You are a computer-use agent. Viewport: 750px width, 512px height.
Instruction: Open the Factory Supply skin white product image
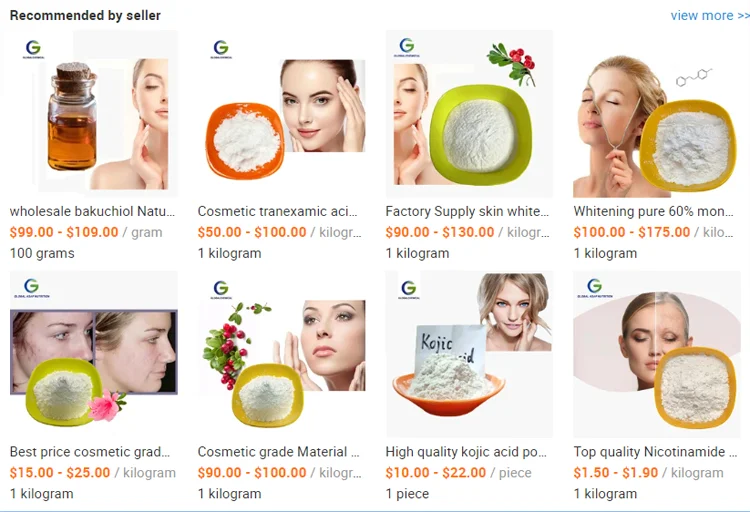click(x=469, y=114)
